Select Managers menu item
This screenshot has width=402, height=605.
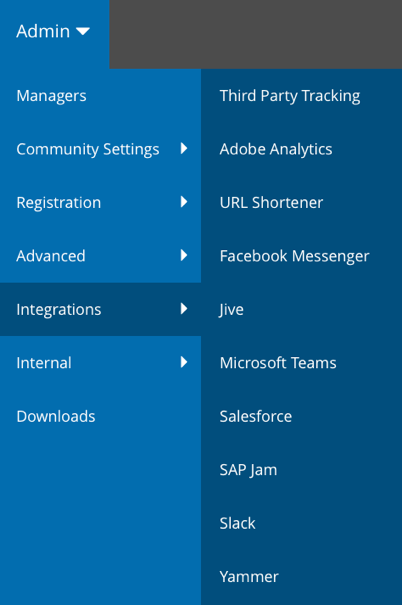(x=100, y=96)
